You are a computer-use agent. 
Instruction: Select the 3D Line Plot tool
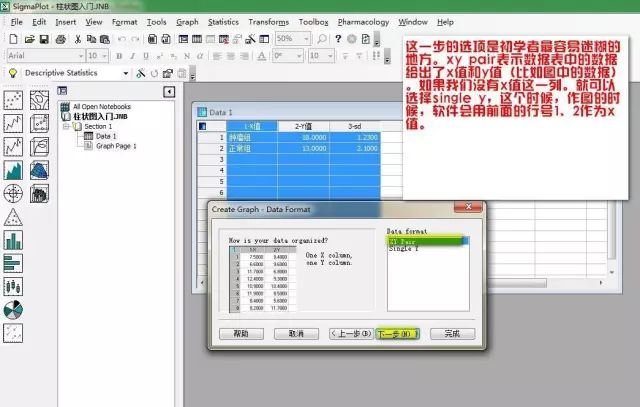coord(39,147)
